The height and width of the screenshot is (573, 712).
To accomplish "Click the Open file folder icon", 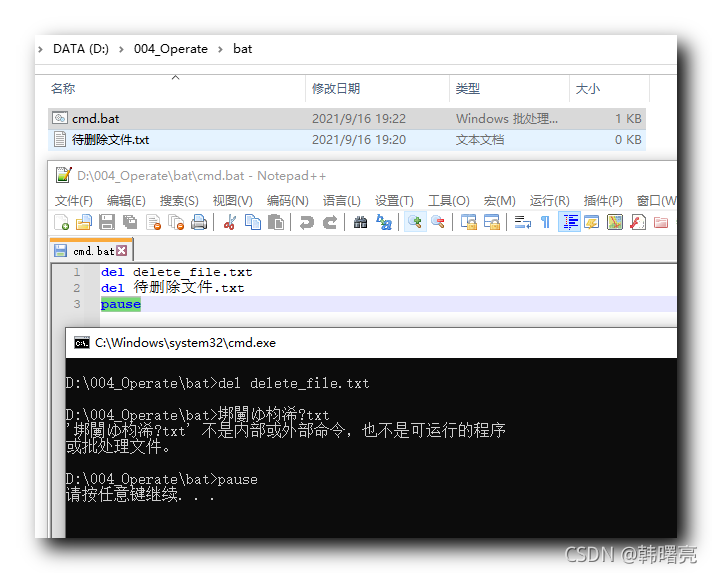I will (84, 222).
